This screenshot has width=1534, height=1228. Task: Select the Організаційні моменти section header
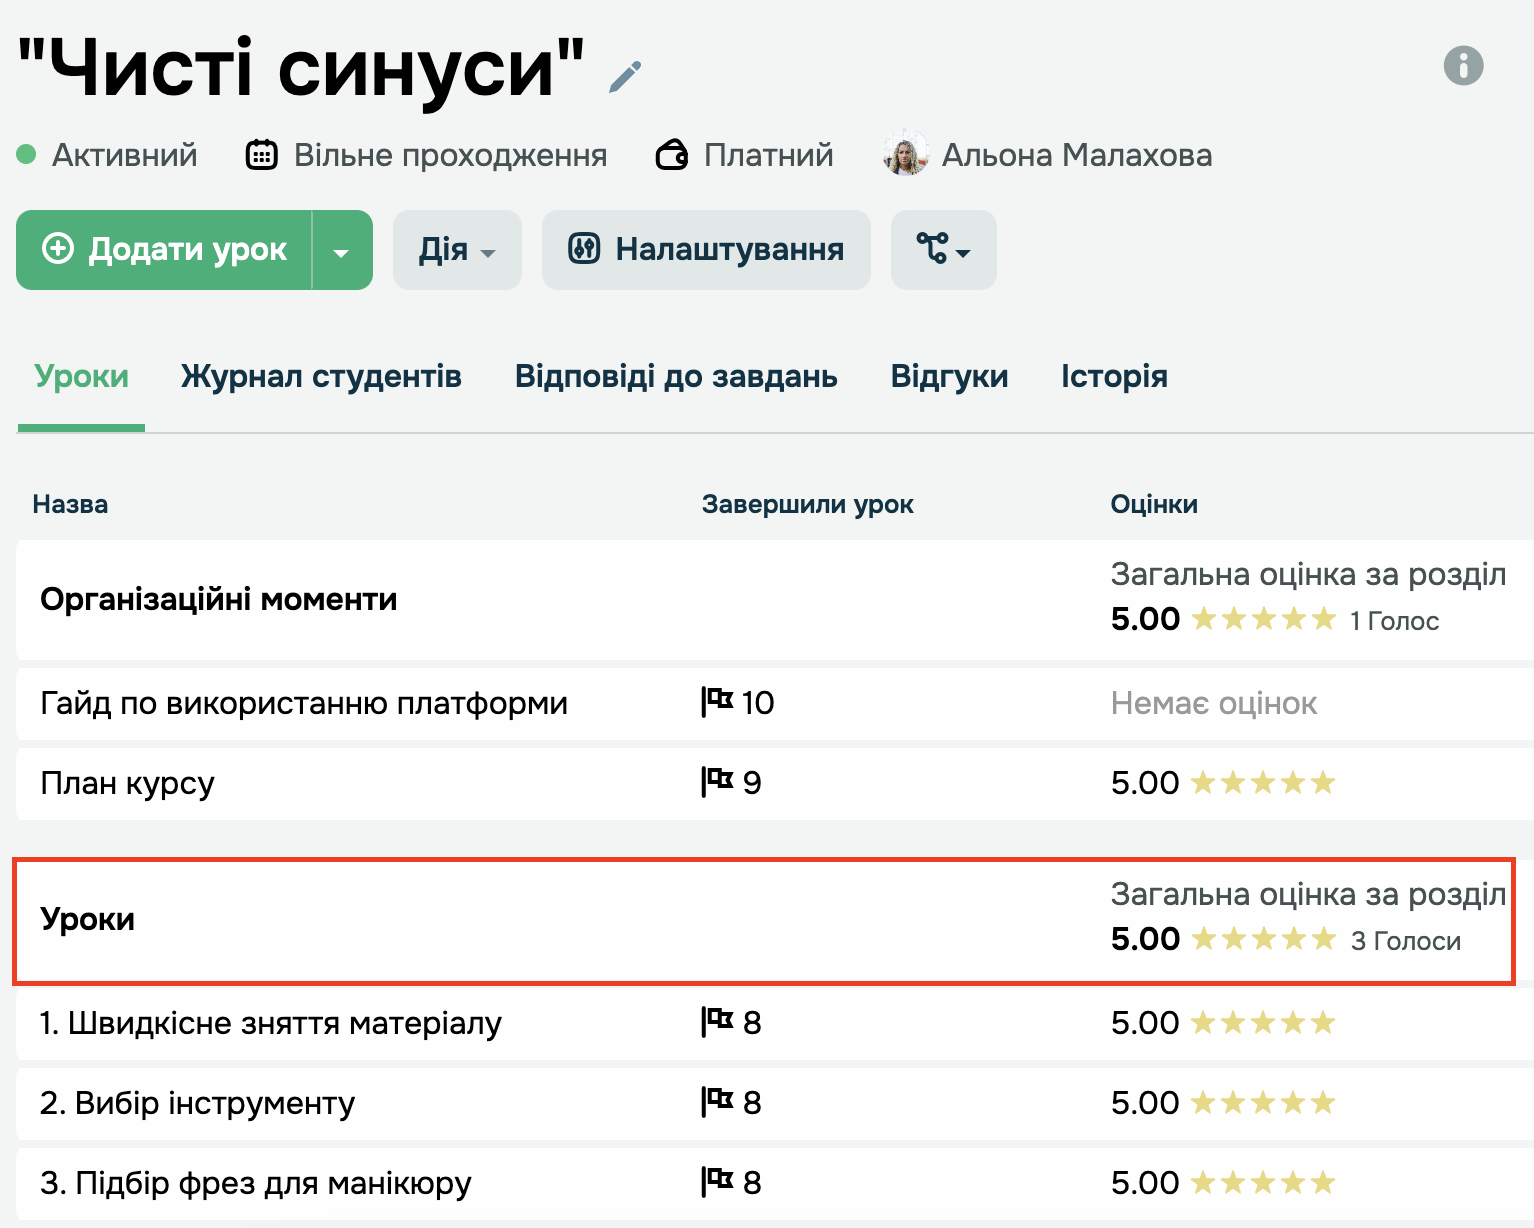pyautogui.click(x=219, y=599)
